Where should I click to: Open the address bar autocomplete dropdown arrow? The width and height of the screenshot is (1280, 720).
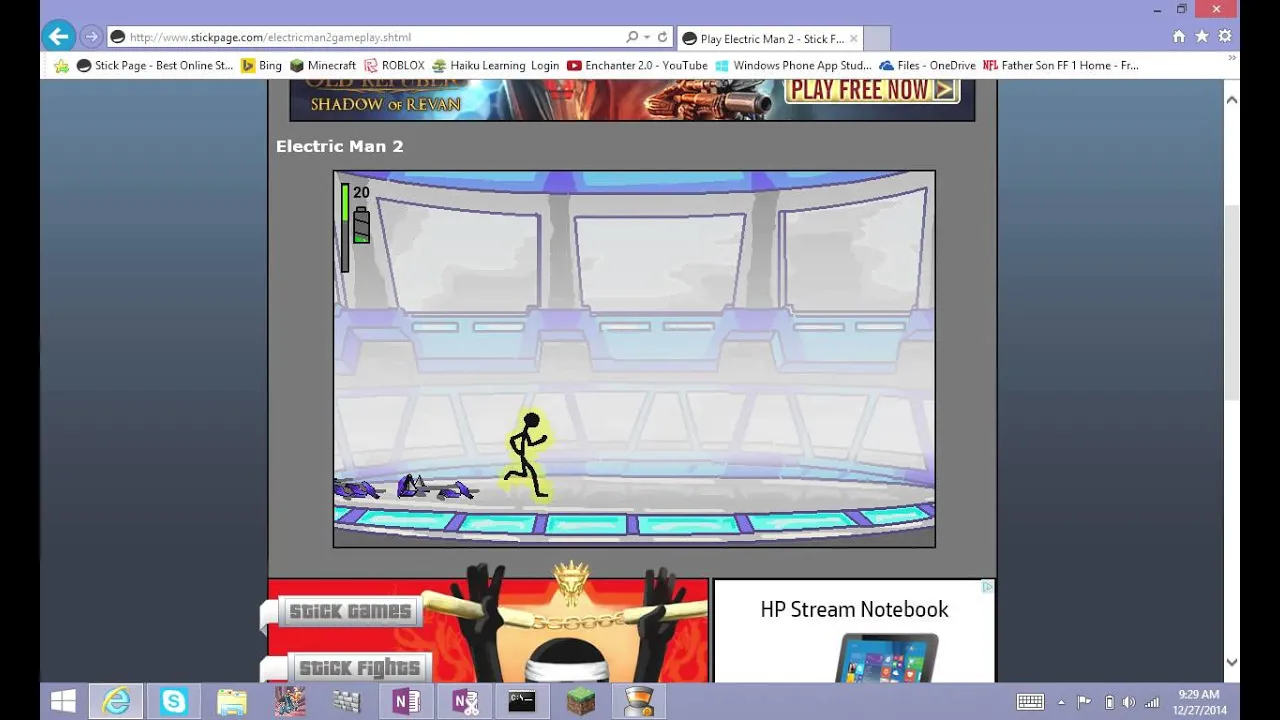tap(647, 37)
